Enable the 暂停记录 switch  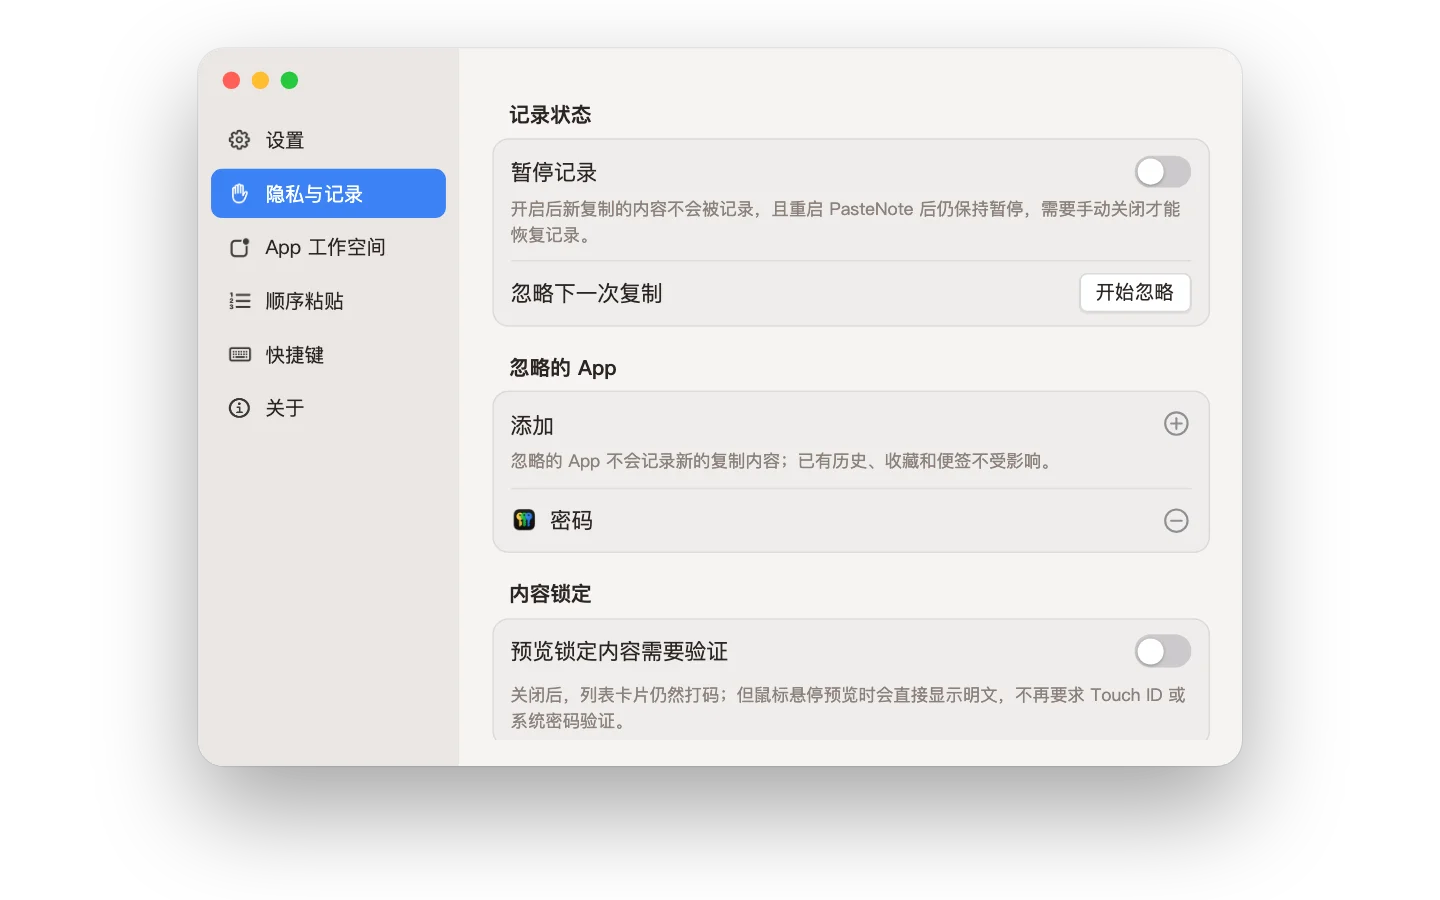(x=1162, y=172)
